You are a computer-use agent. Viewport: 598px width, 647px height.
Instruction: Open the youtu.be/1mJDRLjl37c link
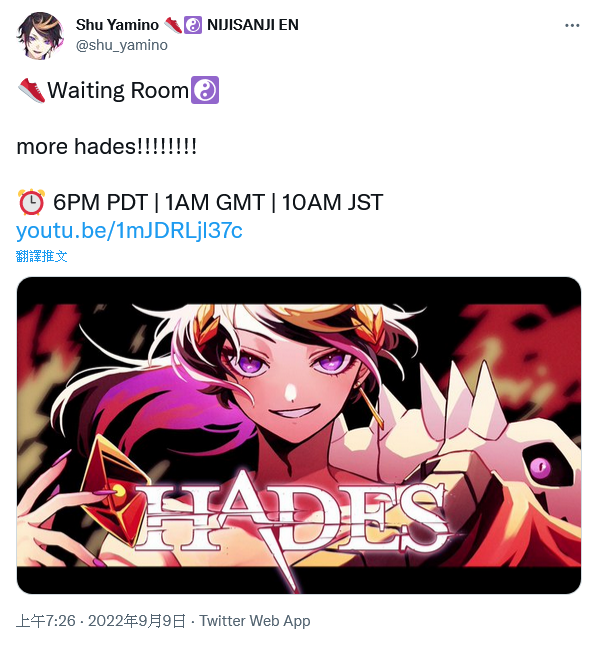[x=129, y=230]
